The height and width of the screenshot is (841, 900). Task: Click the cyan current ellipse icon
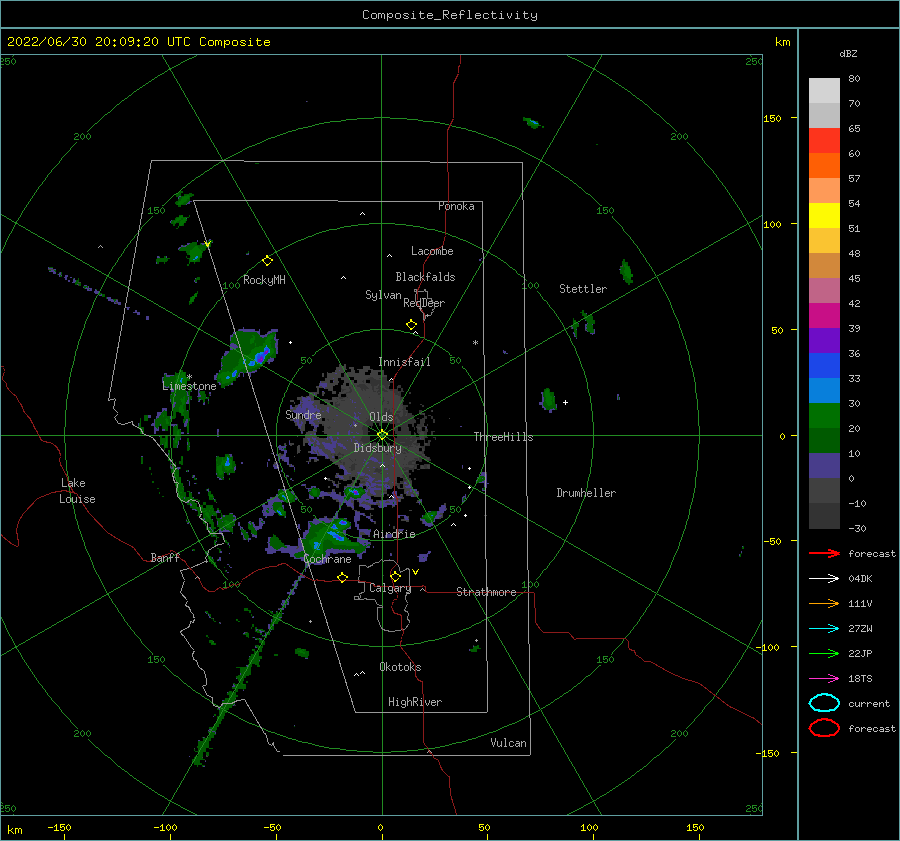coord(824,703)
